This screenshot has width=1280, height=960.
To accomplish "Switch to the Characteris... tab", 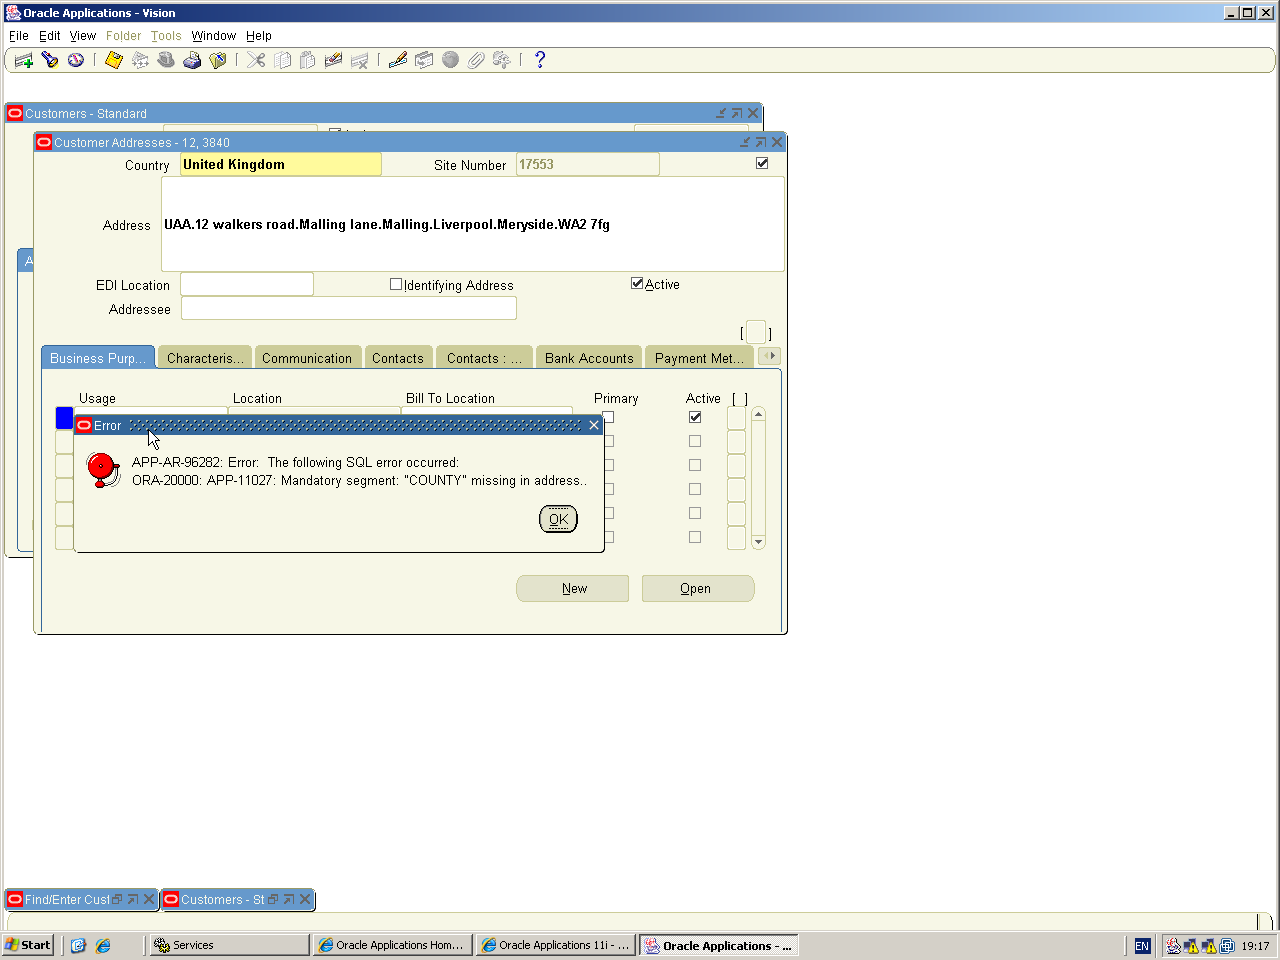I will click(205, 358).
